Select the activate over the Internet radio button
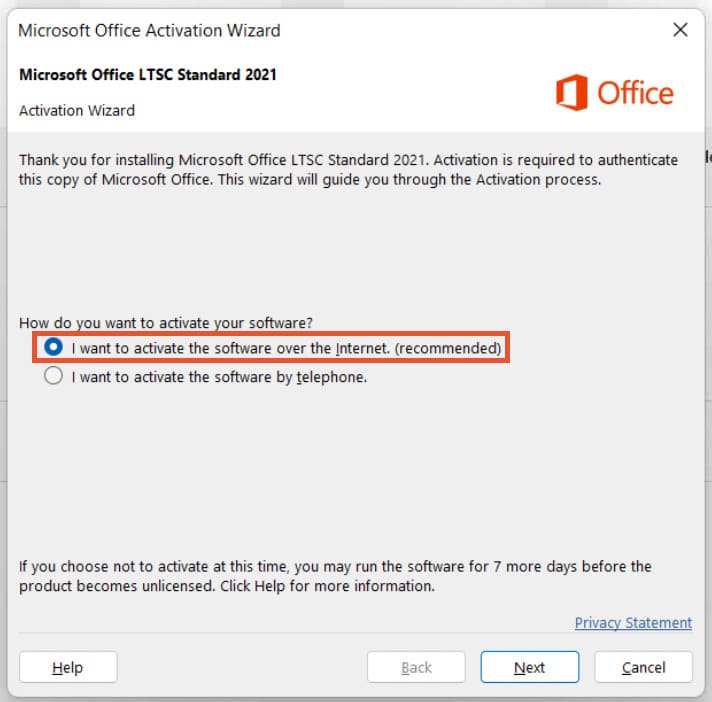The width and height of the screenshot is (712, 702). [54, 348]
